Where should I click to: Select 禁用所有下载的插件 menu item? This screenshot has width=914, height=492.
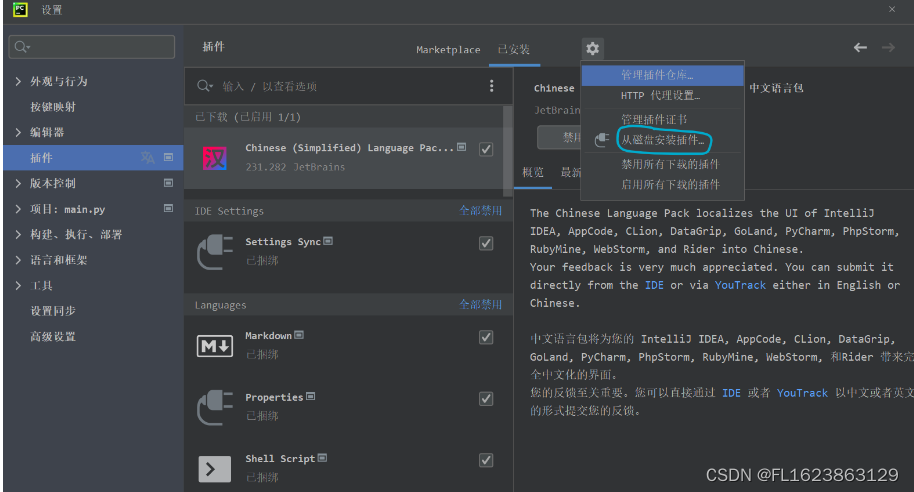[663, 164]
